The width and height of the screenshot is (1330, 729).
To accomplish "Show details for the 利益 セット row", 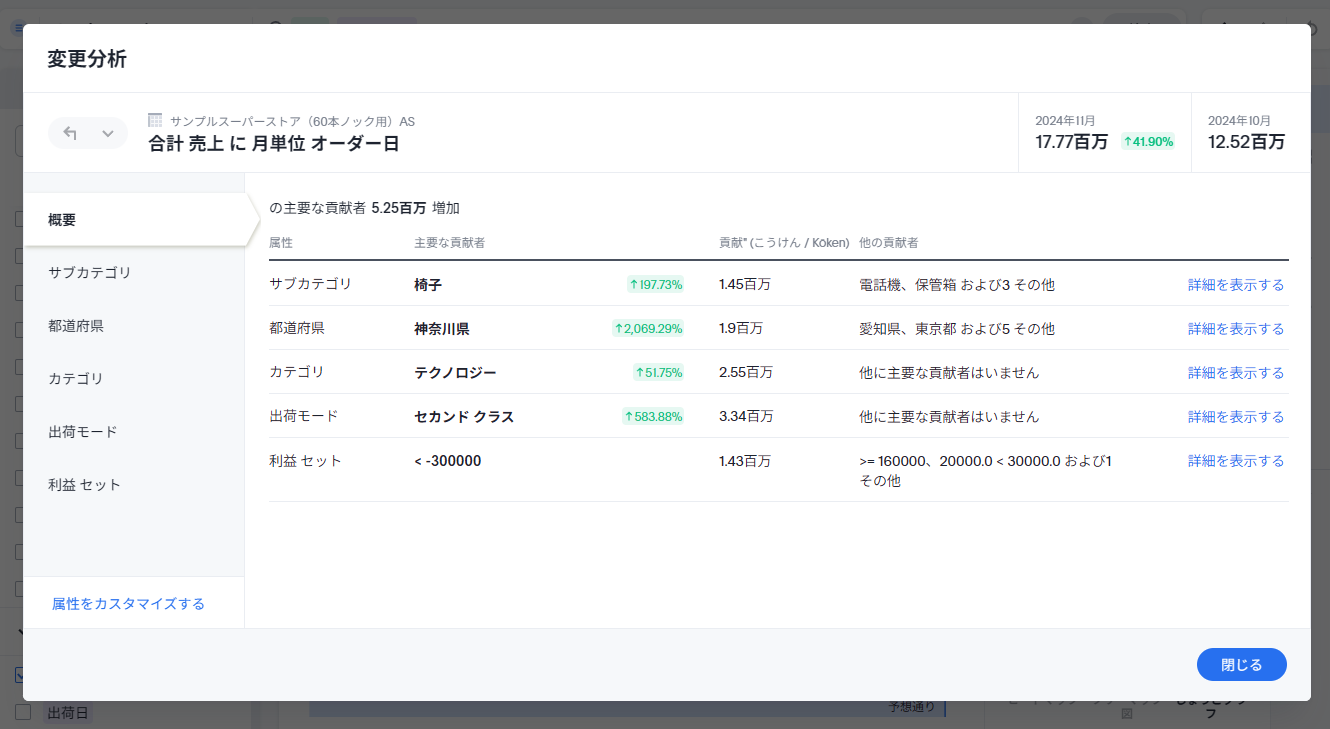I will (x=1235, y=461).
